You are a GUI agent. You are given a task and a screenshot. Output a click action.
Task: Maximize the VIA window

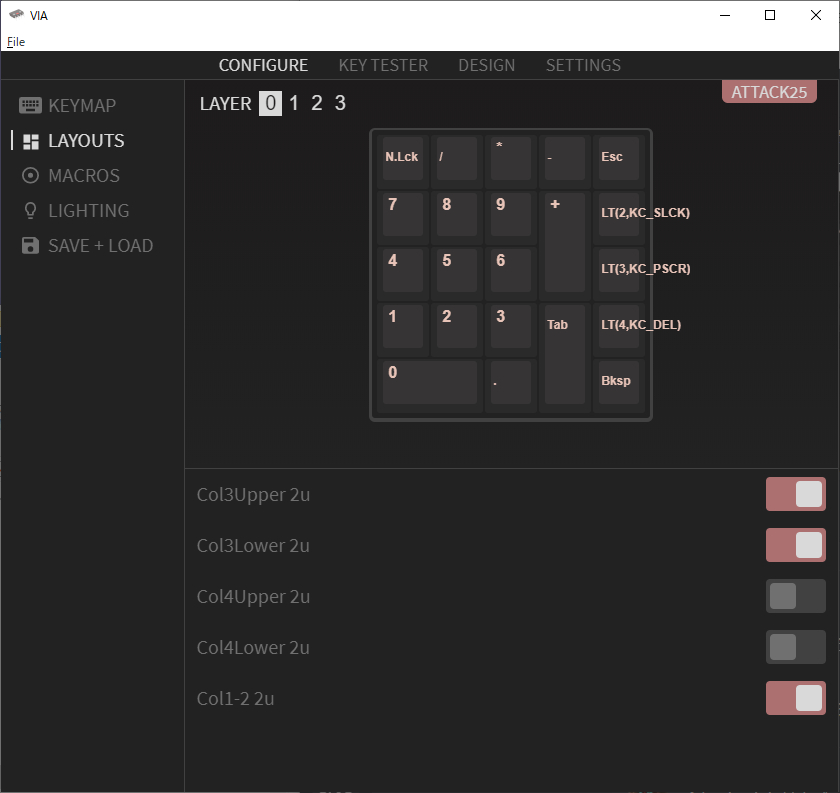click(x=770, y=15)
